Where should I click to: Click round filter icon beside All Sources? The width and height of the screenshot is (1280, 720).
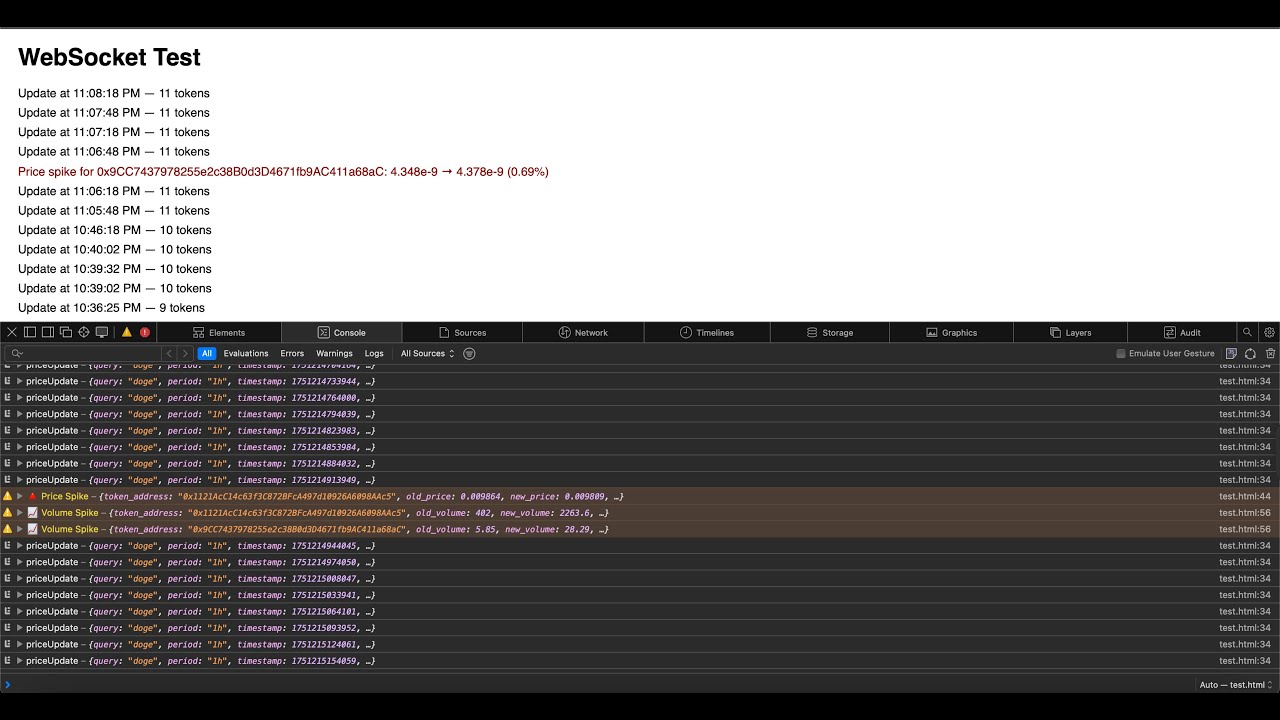point(469,353)
